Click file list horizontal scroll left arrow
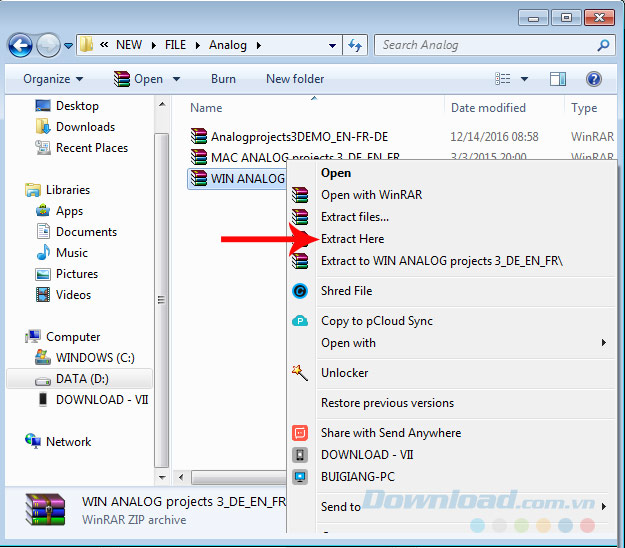Screen dimensions: 625x548 click(x=181, y=477)
